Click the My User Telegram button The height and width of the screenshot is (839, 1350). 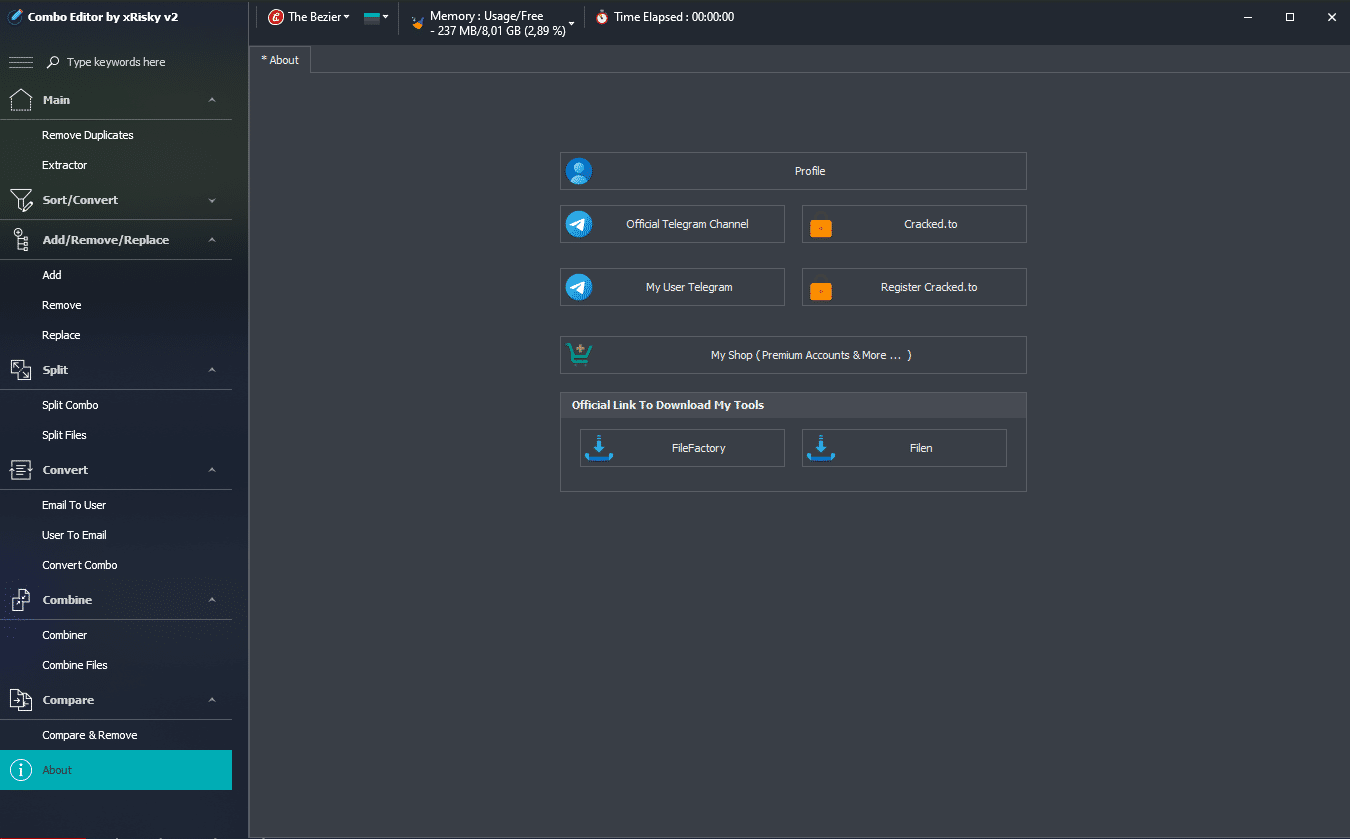pyautogui.click(x=672, y=287)
